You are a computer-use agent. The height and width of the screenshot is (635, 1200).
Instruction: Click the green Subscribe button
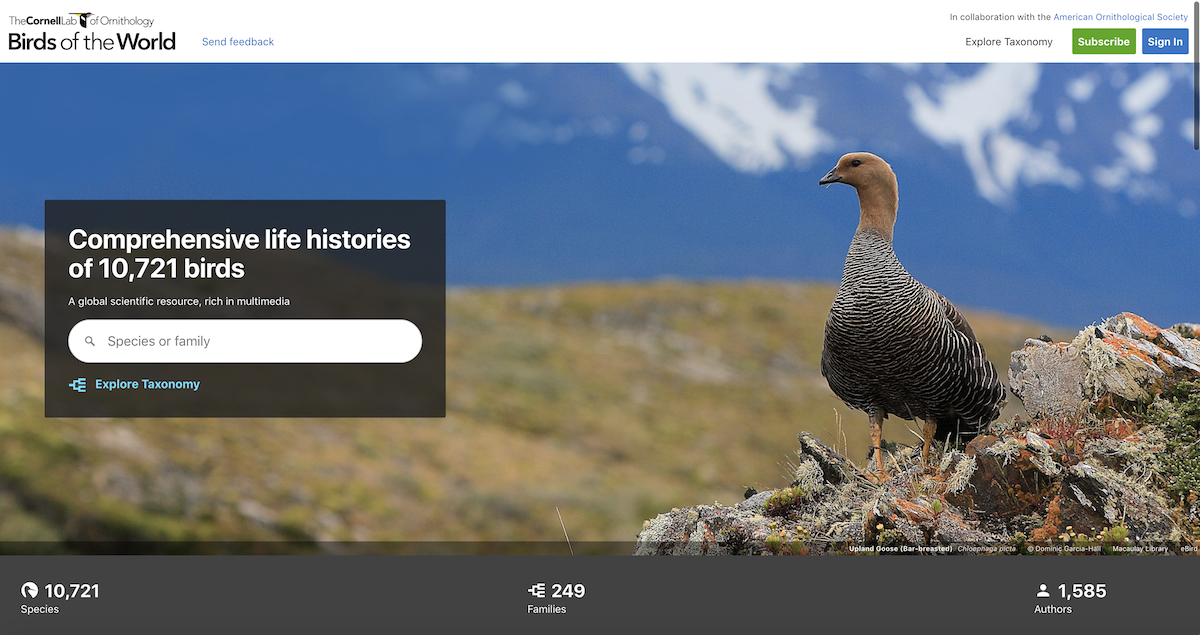coord(1104,42)
